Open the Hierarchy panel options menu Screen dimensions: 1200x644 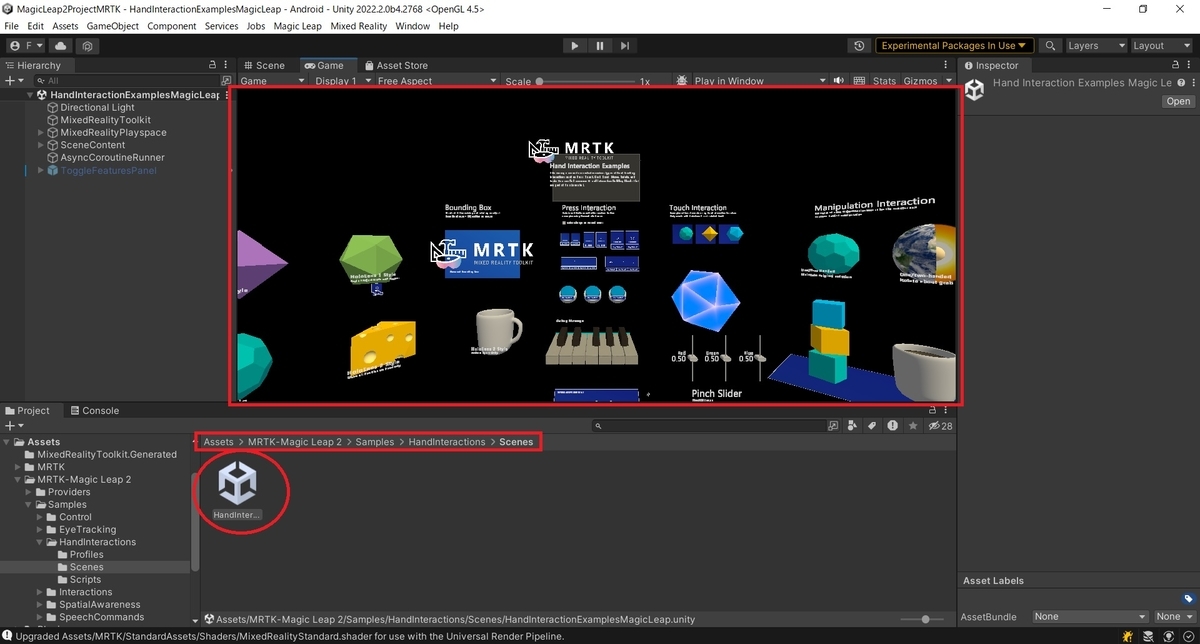point(227,65)
